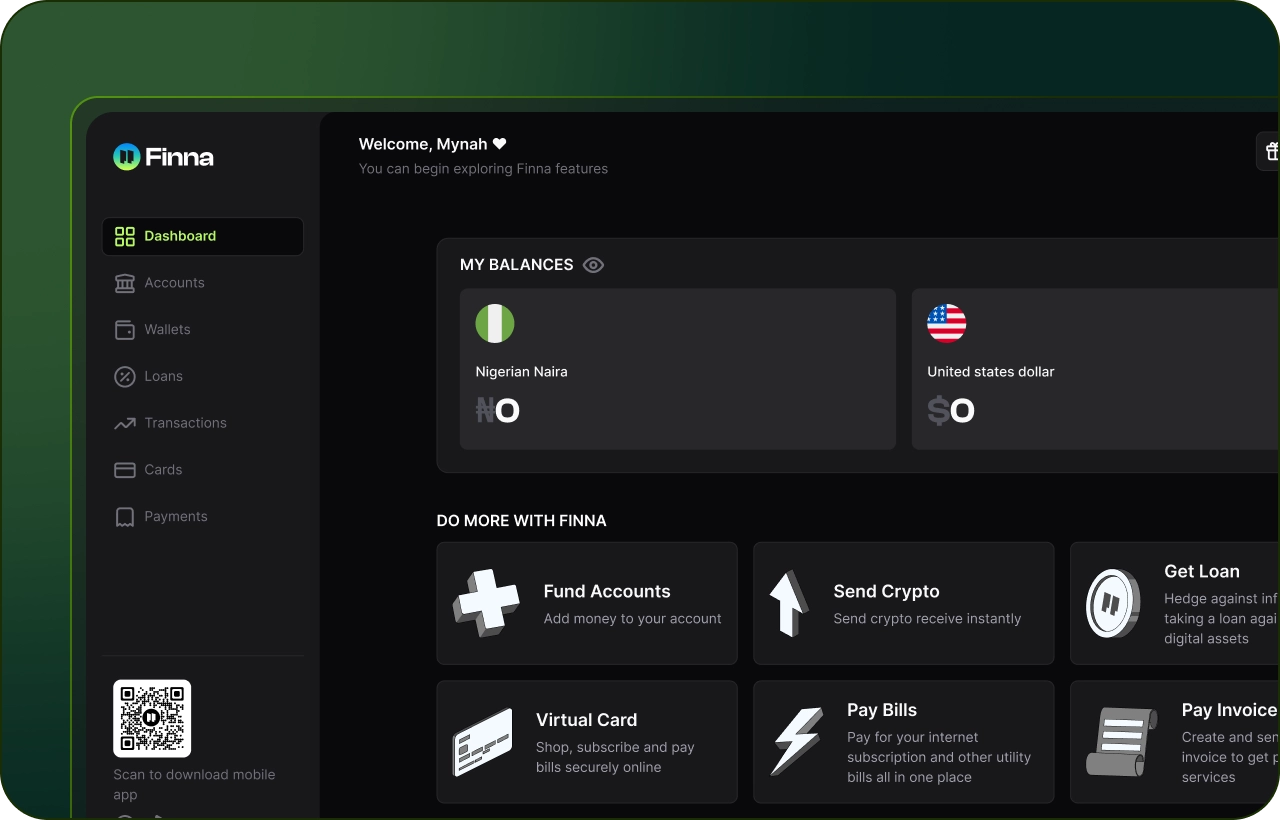Go to Accounts in the sidebar
The image size is (1280, 820).
pos(174,283)
